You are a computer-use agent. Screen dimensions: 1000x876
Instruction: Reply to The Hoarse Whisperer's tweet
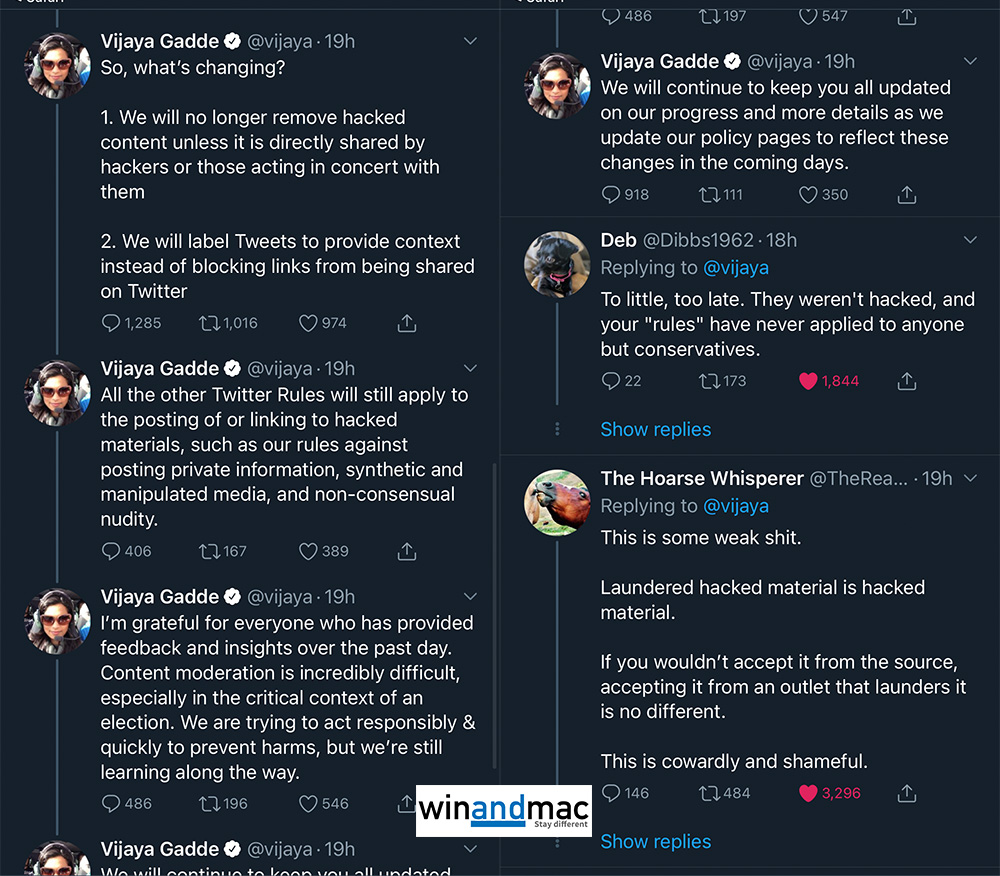click(x=612, y=793)
